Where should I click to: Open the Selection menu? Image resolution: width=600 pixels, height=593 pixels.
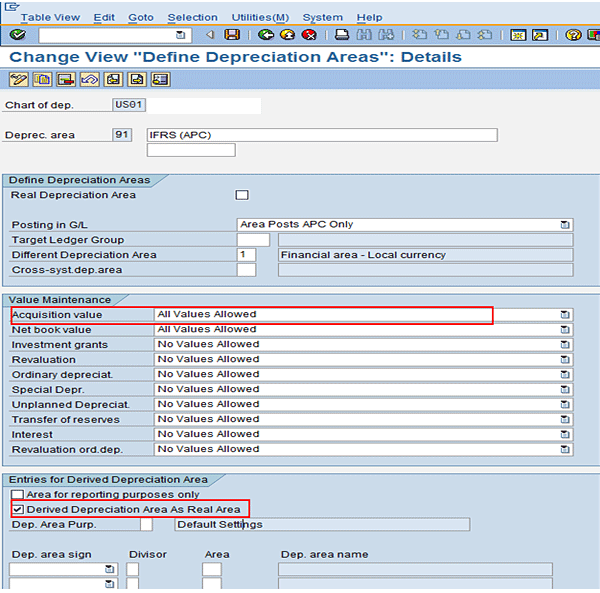pyautogui.click(x=192, y=17)
